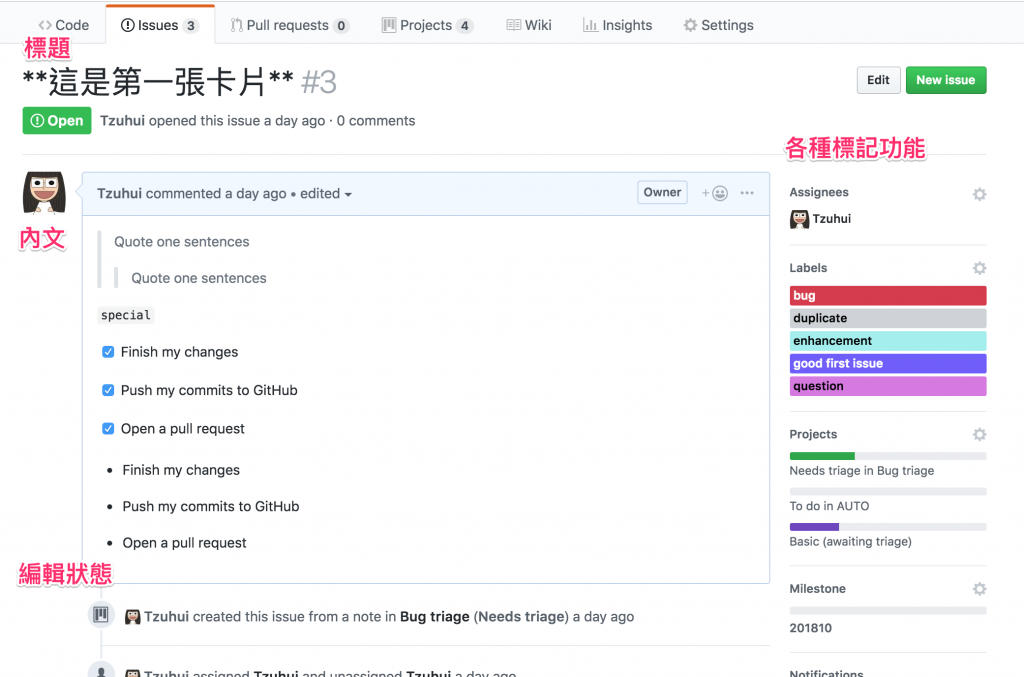The width and height of the screenshot is (1024, 677).
Task: Add a reaction with the smiley icon
Action: pos(715,193)
